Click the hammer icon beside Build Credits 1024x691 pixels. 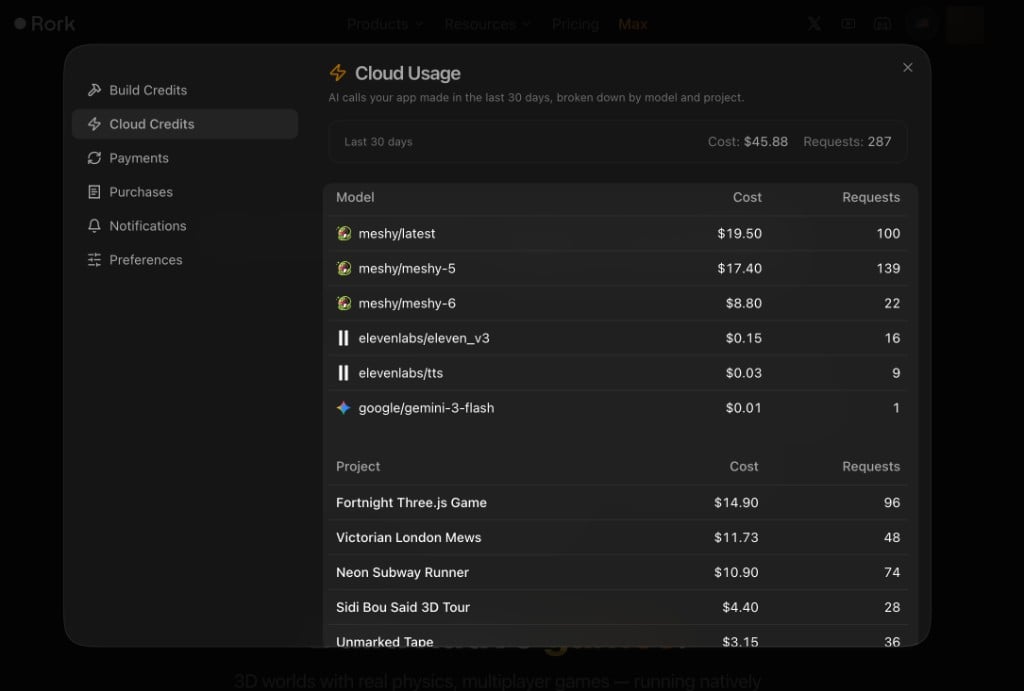pos(95,90)
